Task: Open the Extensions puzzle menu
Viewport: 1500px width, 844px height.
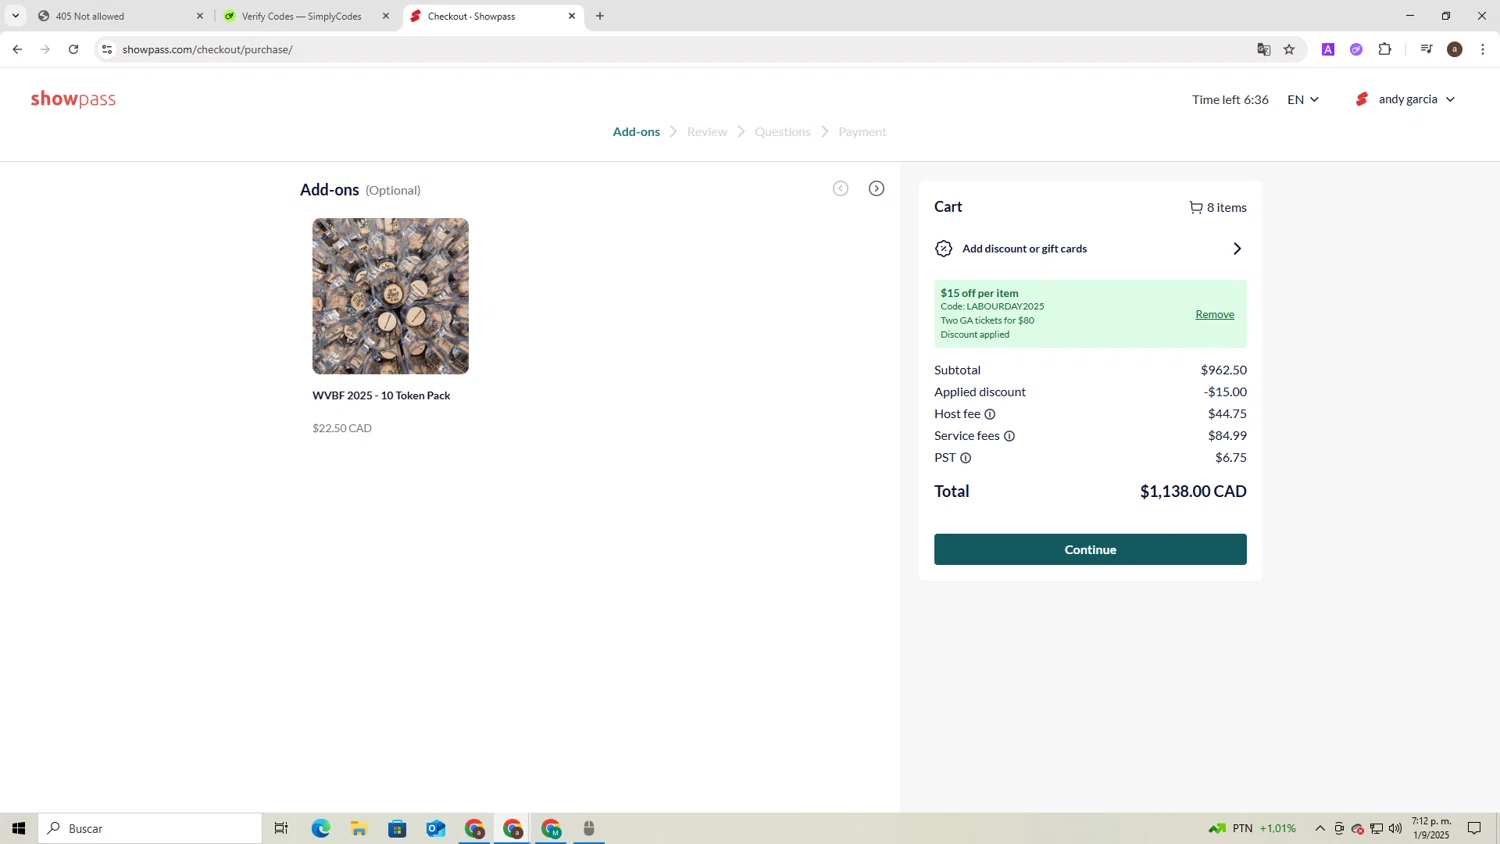Action: pos(1385,49)
